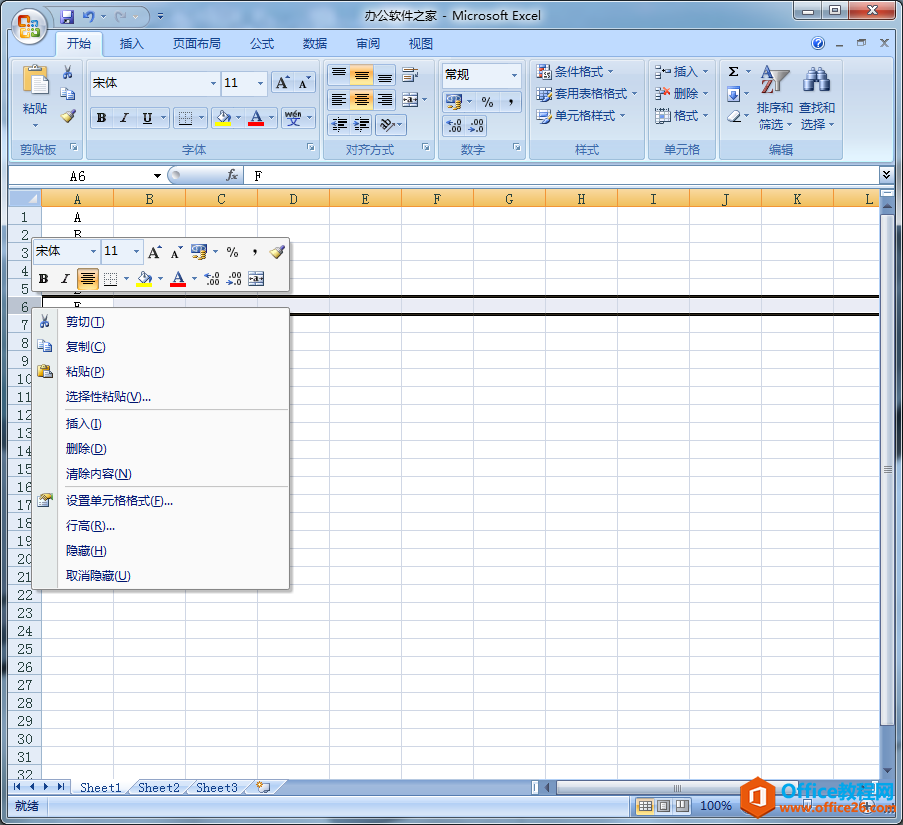Toggle Italic in the ribbon font group
The image size is (903, 825).
(x=124, y=118)
